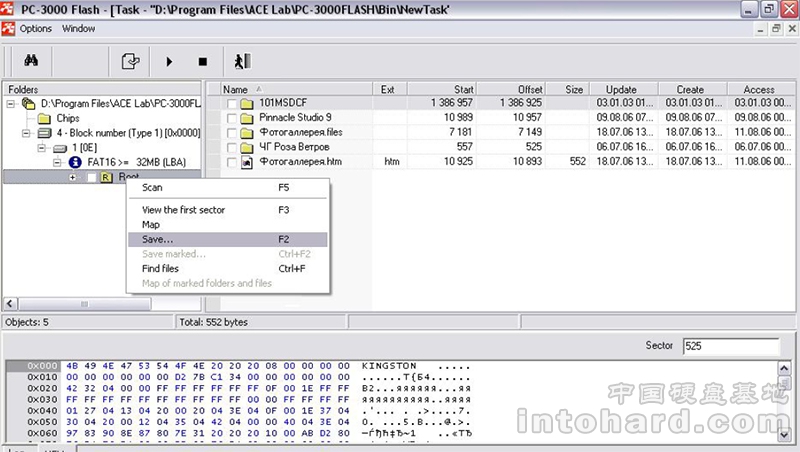The height and width of the screenshot is (452, 800).
Task: Tick the Pinnacle Studio 9 checkbox
Action: click(232, 118)
